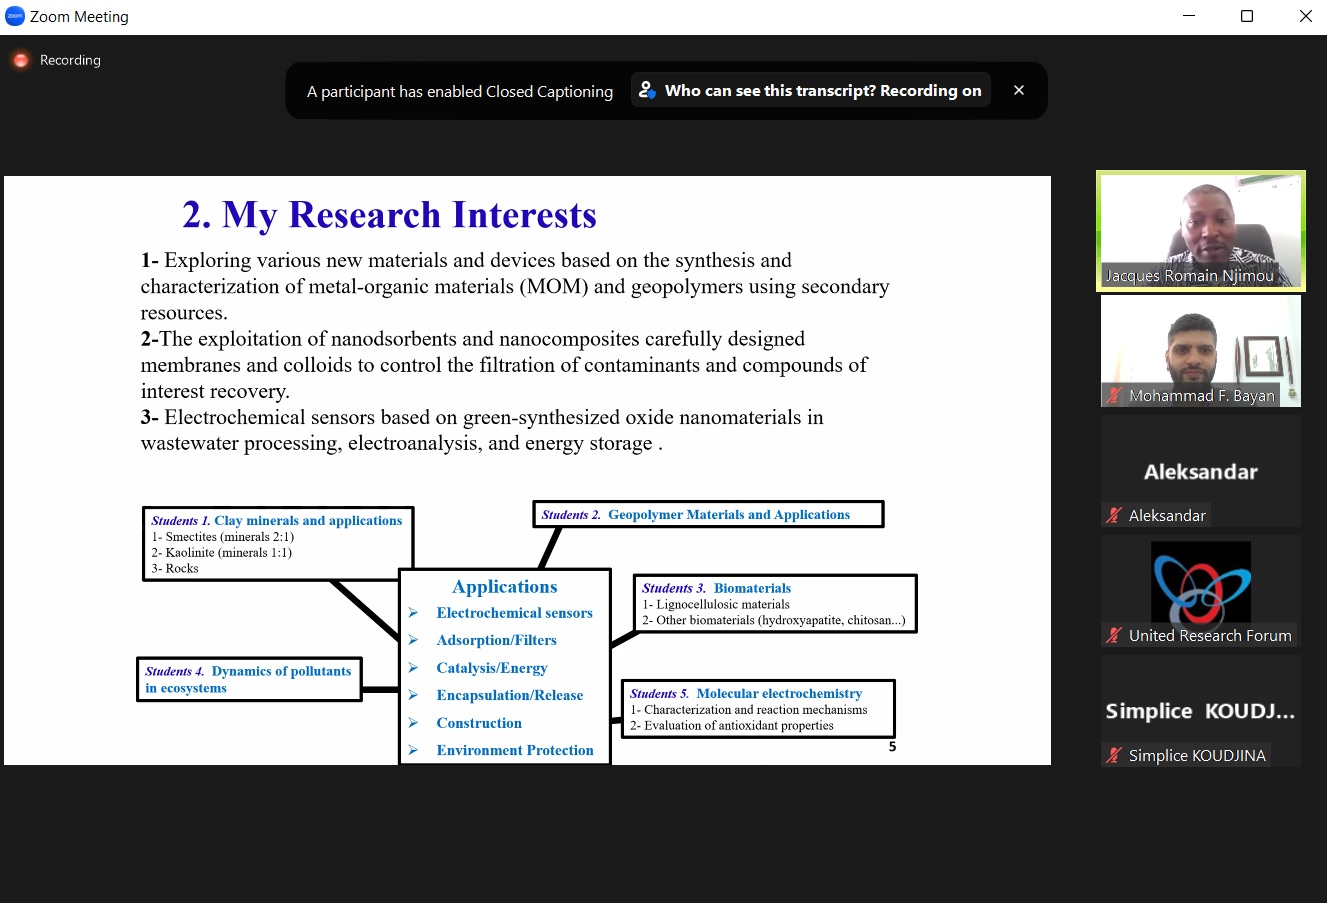Click the person icon in transcript notice
The image size is (1327, 903).
647,90
